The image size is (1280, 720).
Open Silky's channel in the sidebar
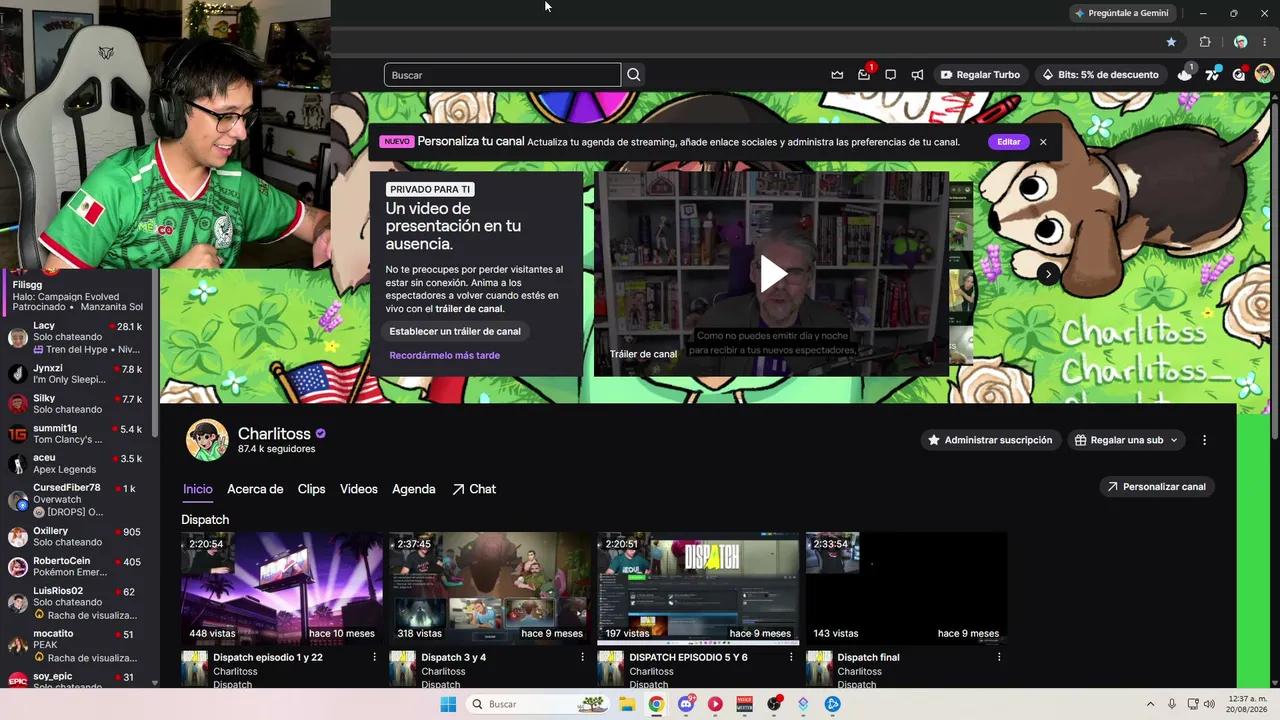tap(76, 404)
